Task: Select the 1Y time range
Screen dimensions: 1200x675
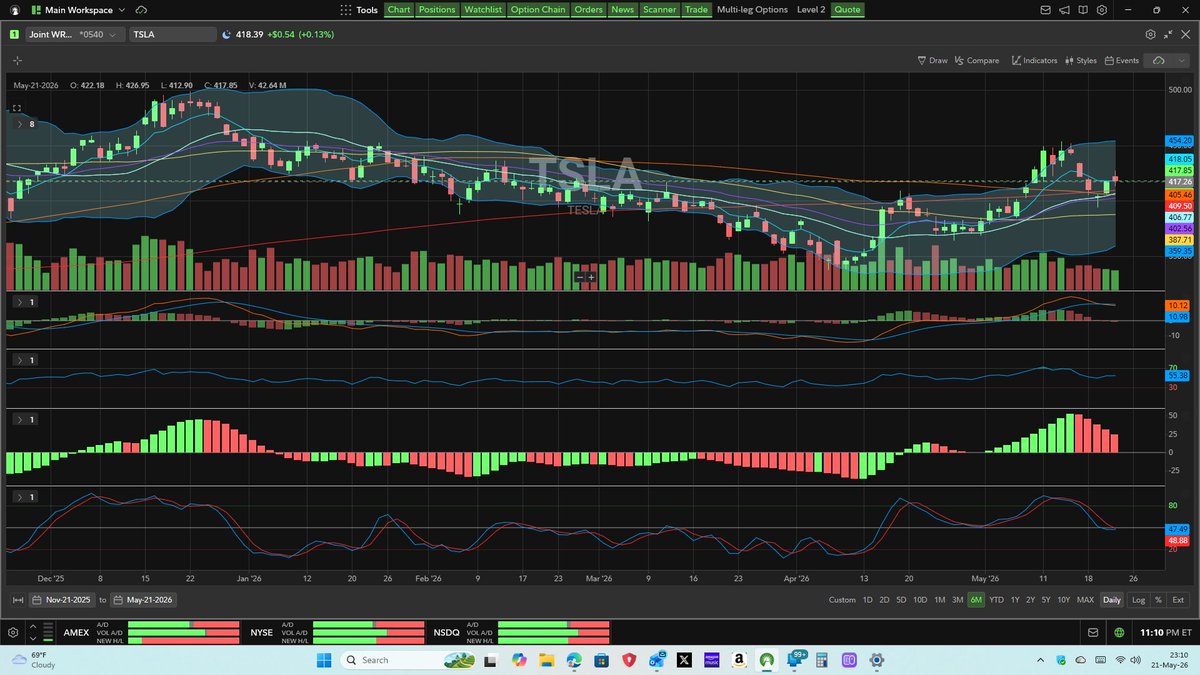Action: [x=1015, y=600]
